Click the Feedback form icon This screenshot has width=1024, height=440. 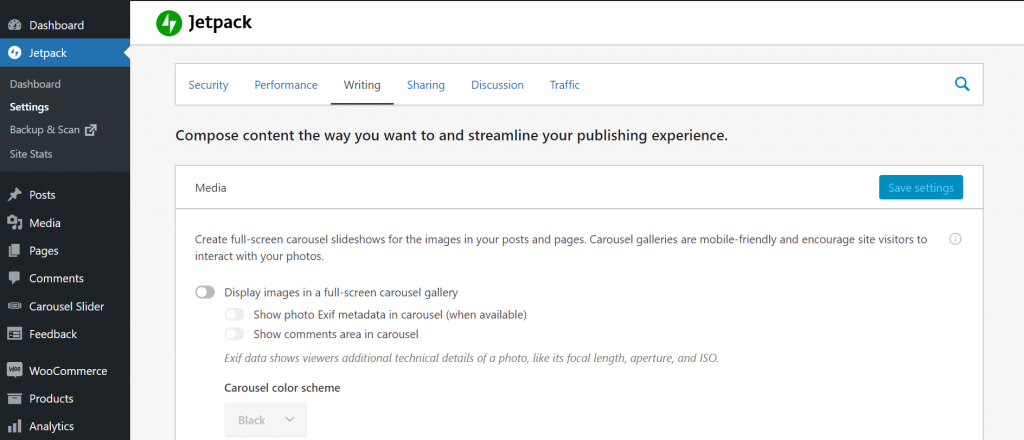click(14, 334)
